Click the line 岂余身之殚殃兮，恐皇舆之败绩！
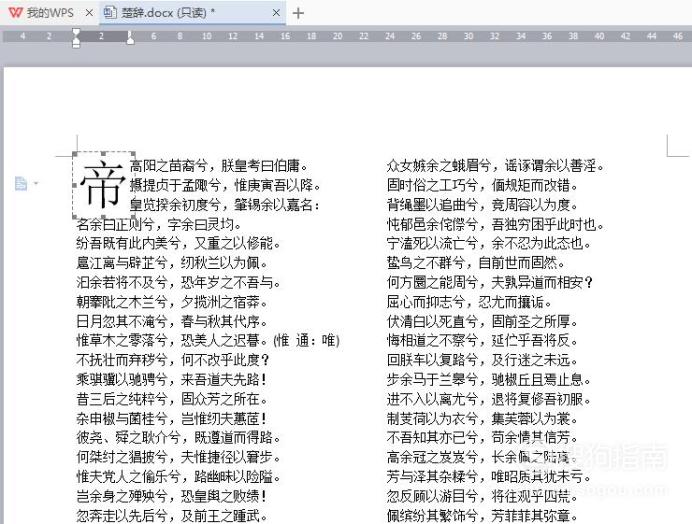Image resolution: width=692 pixels, height=524 pixels. 172,496
